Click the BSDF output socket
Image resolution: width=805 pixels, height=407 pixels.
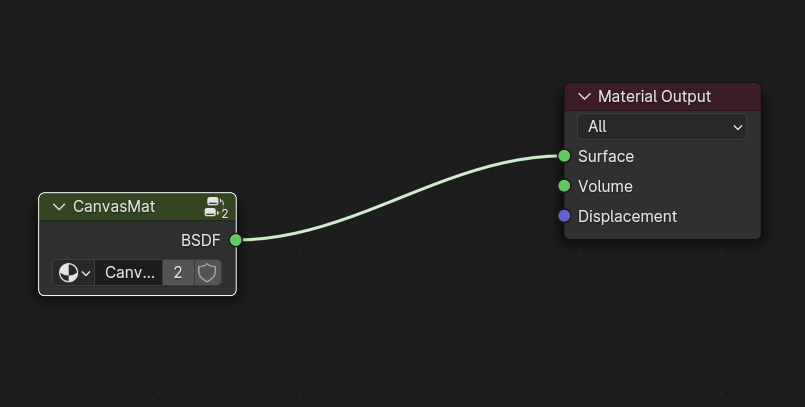236,240
